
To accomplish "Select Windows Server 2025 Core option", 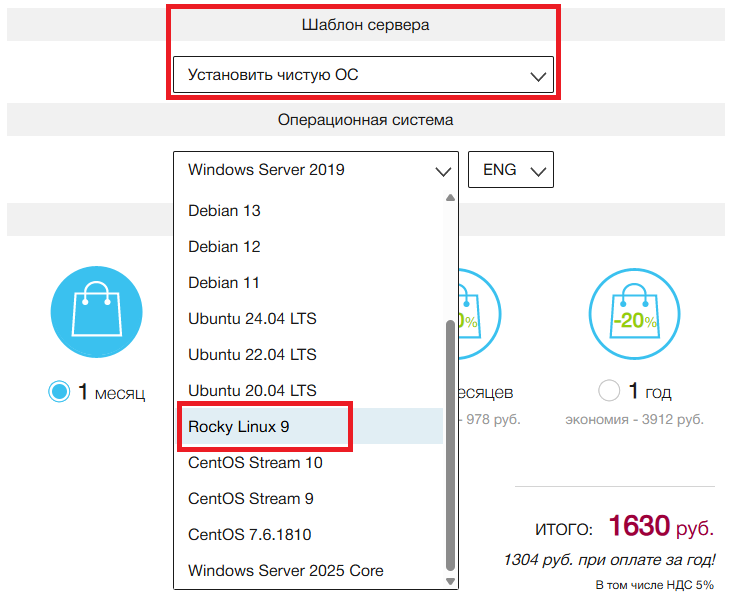I will [x=308, y=570].
